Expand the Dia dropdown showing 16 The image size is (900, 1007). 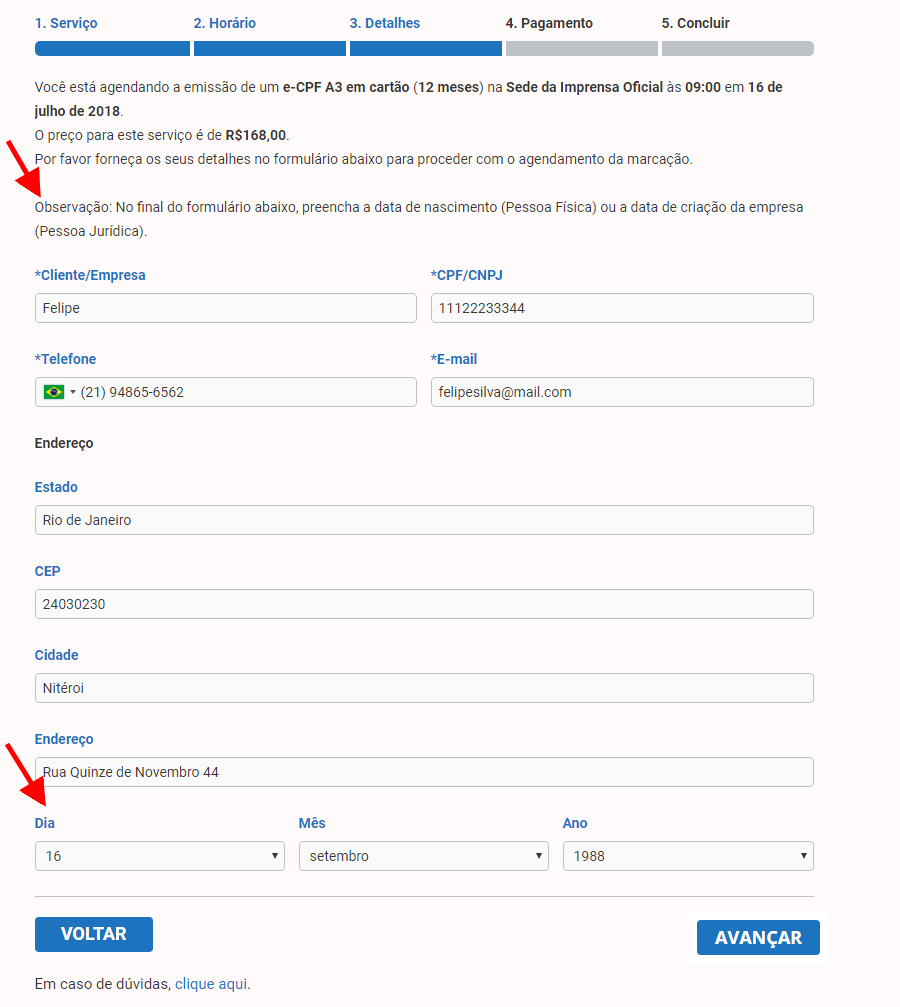(x=160, y=856)
